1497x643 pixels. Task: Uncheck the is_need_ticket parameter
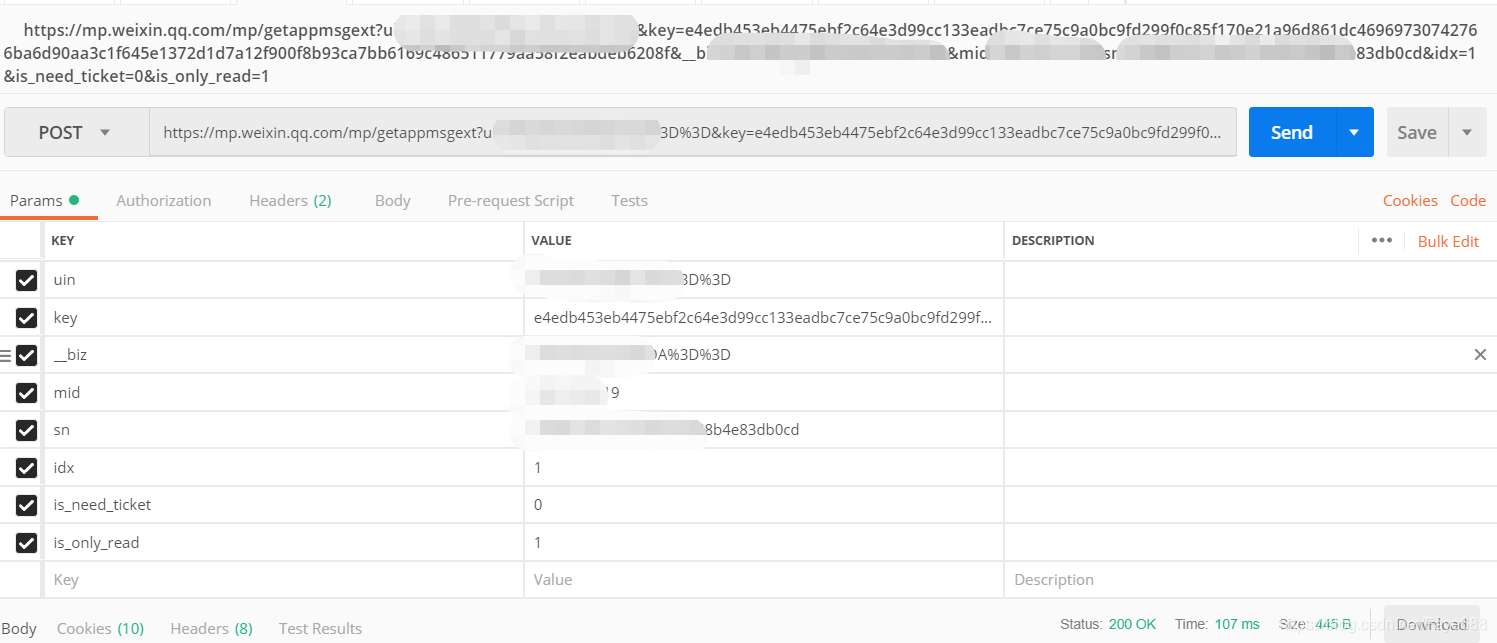tap(26, 505)
